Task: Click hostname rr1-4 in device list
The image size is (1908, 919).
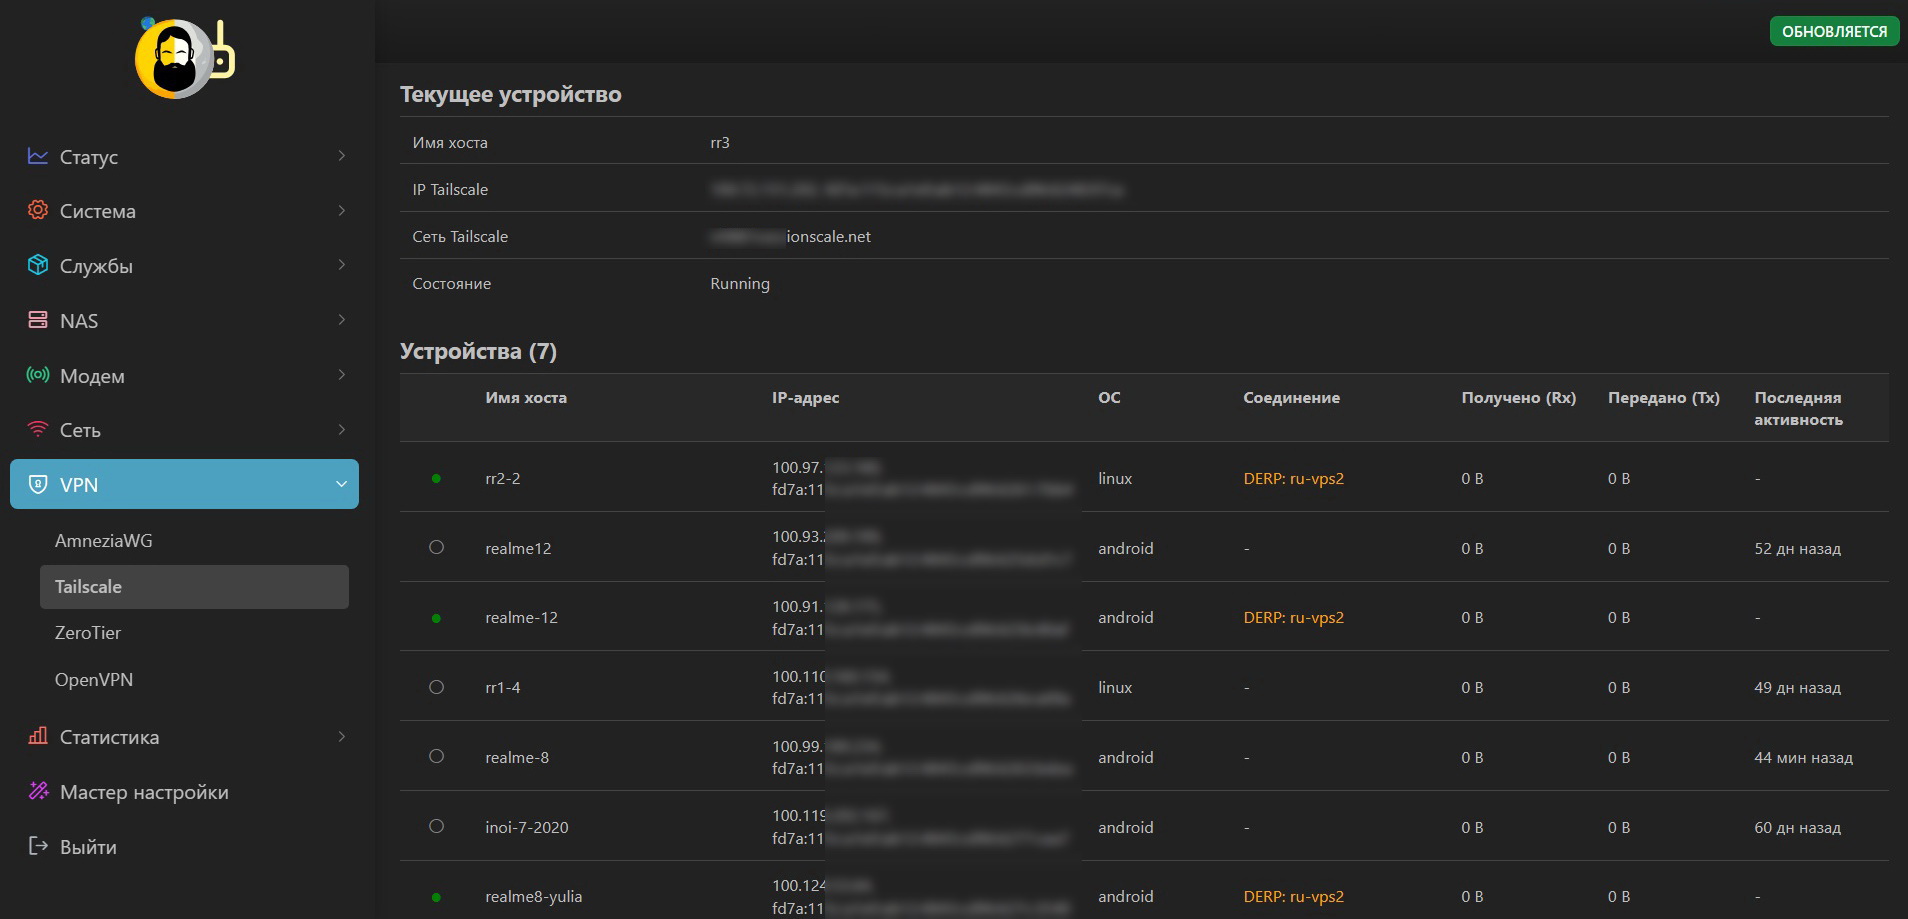Action: coord(502,688)
